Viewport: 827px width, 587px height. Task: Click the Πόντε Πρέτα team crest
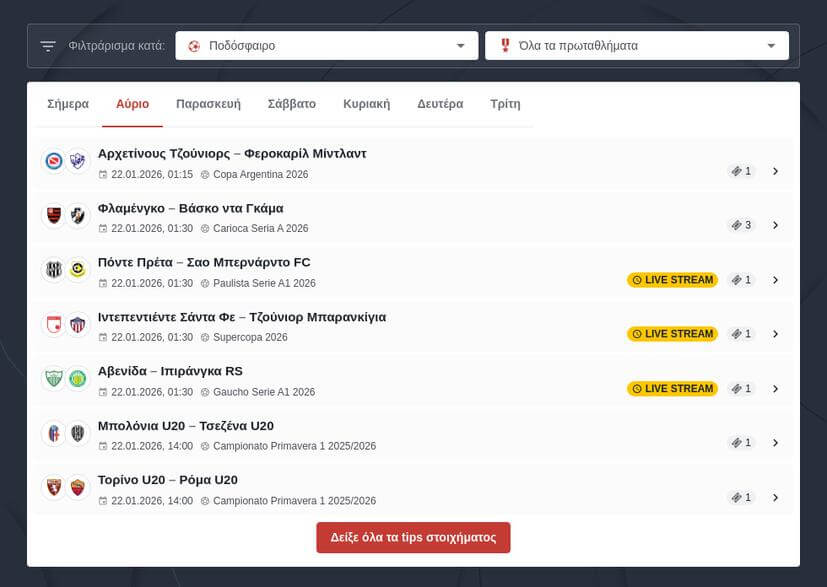pyautogui.click(x=54, y=270)
